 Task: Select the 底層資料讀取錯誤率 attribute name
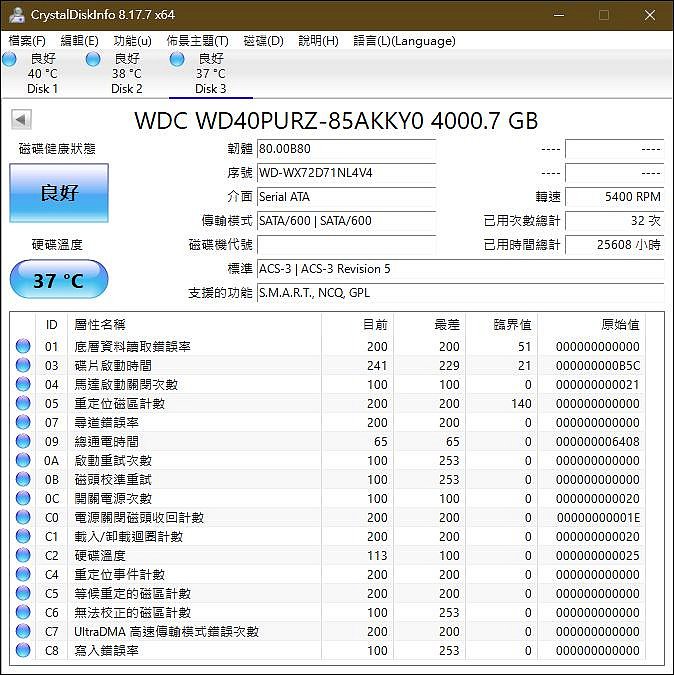coord(133,347)
